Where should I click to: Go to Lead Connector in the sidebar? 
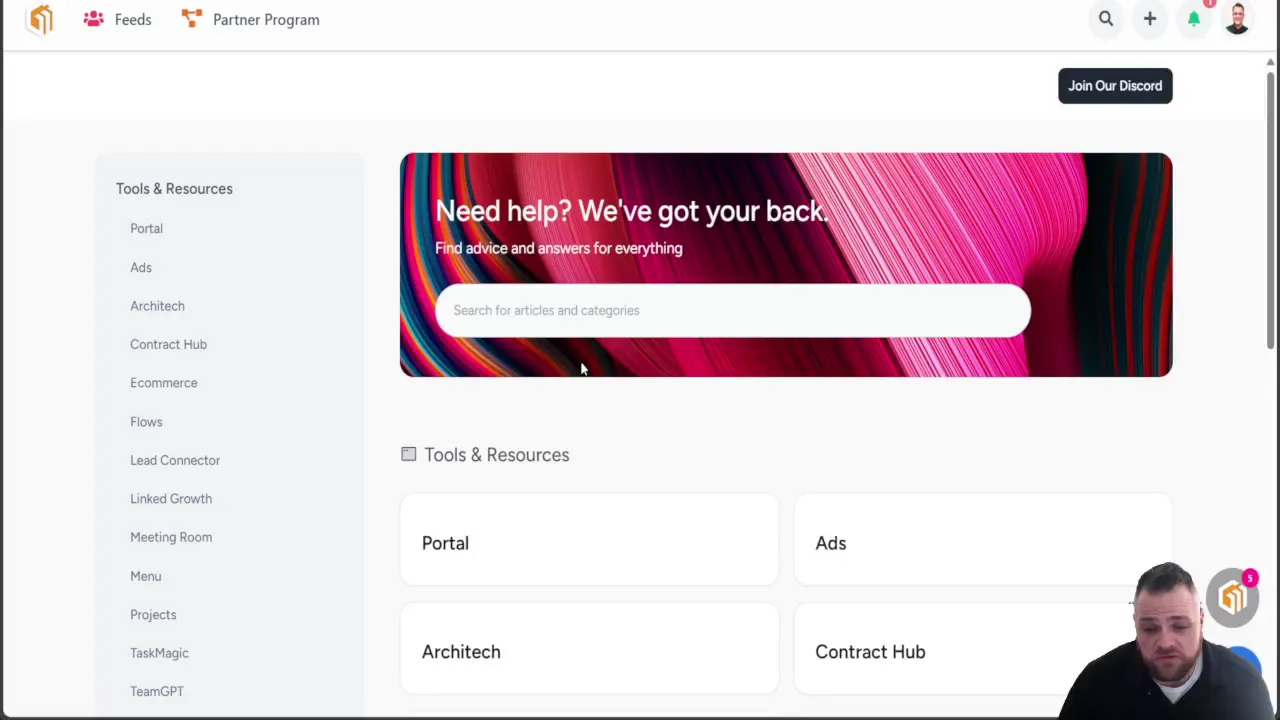(175, 460)
